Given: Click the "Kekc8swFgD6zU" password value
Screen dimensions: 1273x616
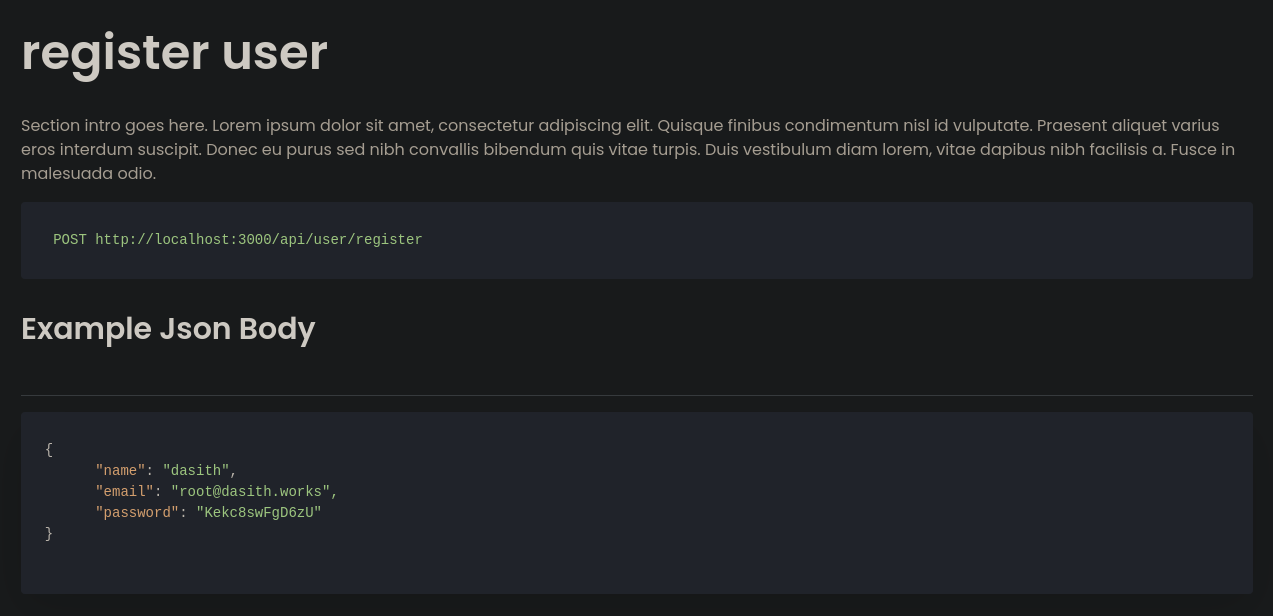Looking at the screenshot, I should coord(259,512).
